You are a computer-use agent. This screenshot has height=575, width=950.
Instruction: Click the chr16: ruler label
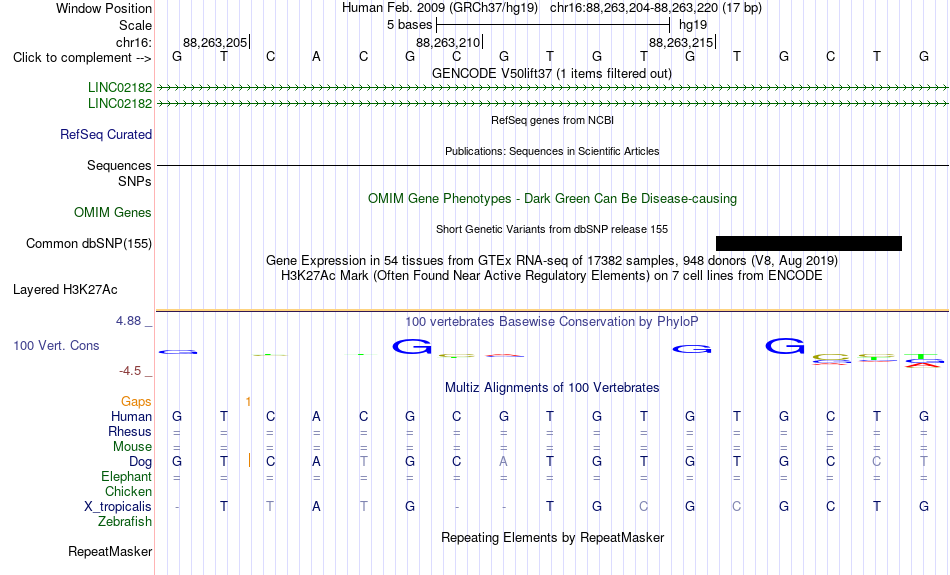pos(134,42)
